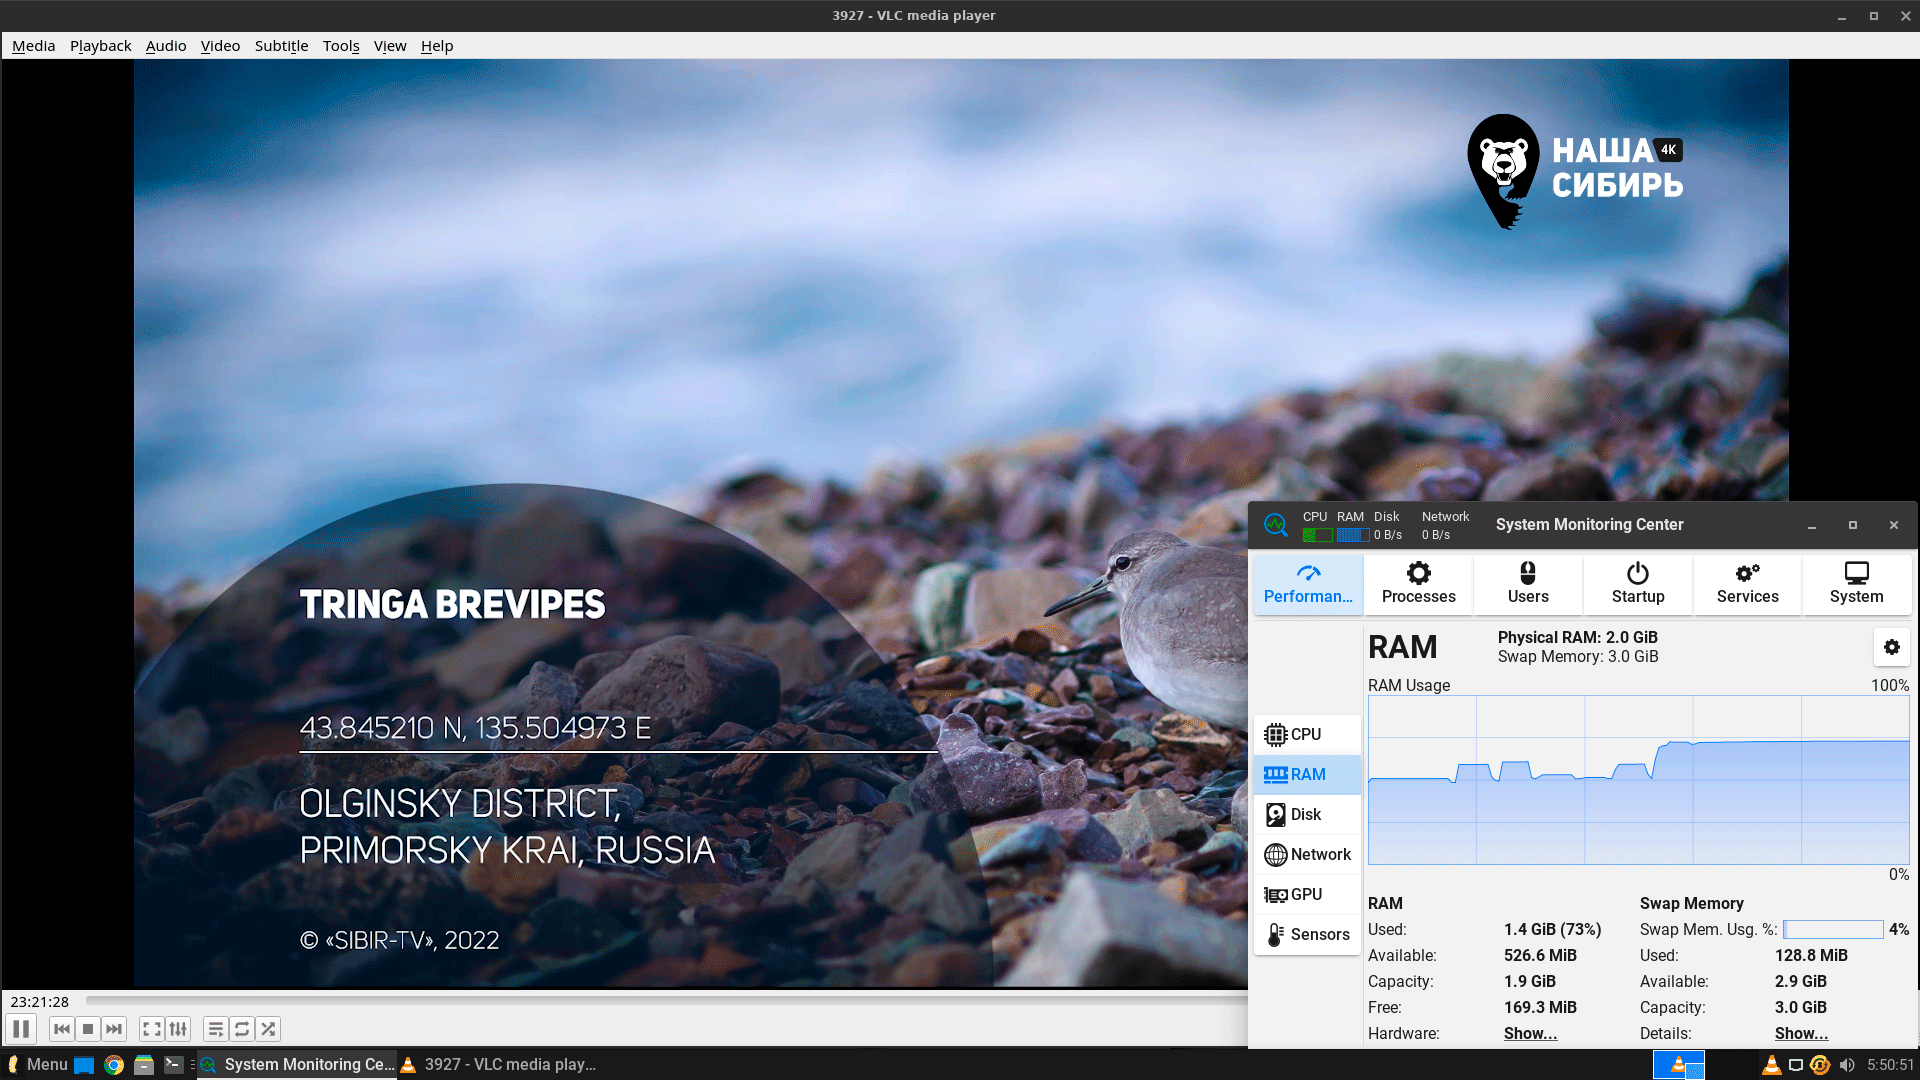Viewport: 1920px width, 1080px height.
Task: Show RAM hardware details link
Action: click(1530, 1034)
